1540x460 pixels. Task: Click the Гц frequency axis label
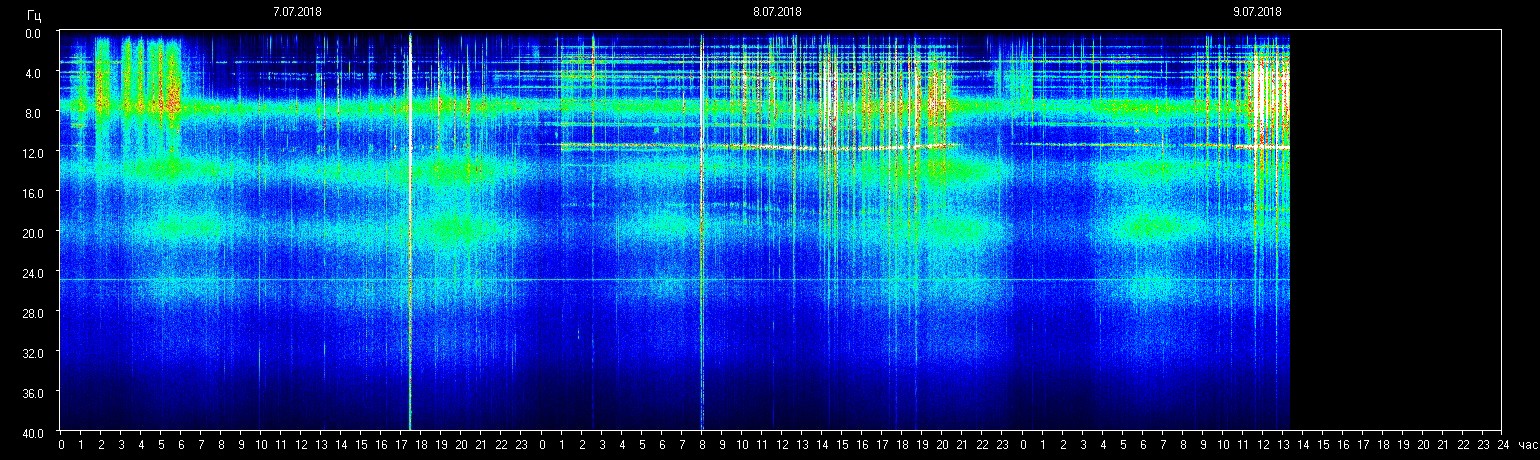[x=35, y=14]
